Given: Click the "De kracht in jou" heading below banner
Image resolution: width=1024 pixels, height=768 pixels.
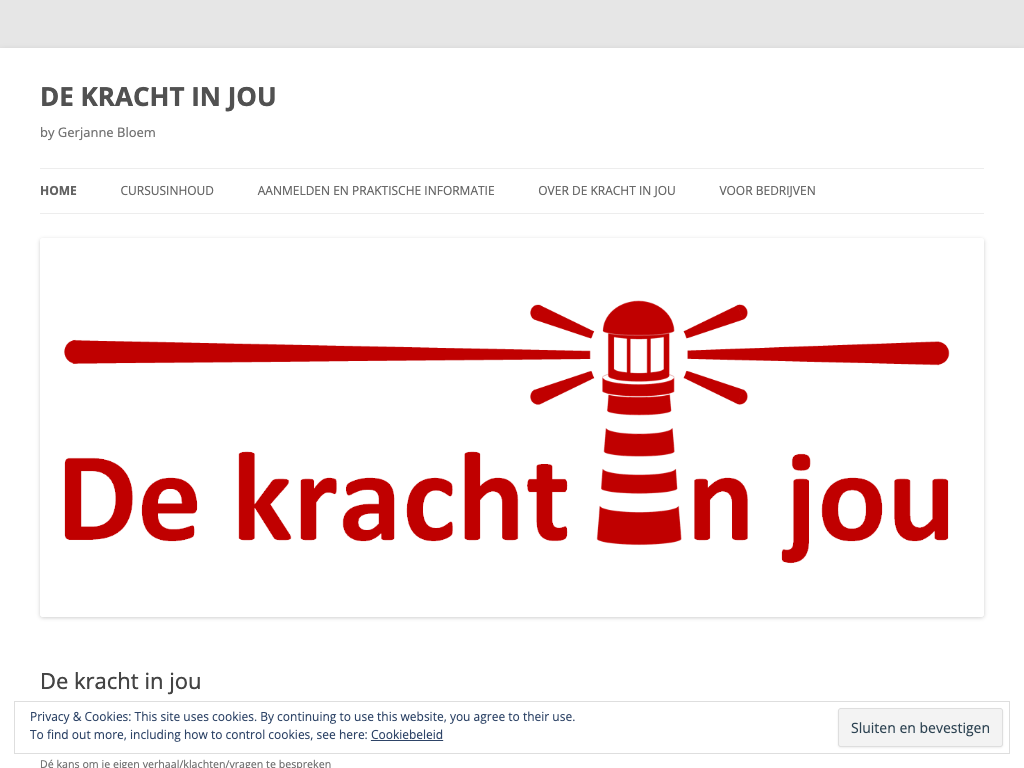Looking at the screenshot, I should (120, 681).
